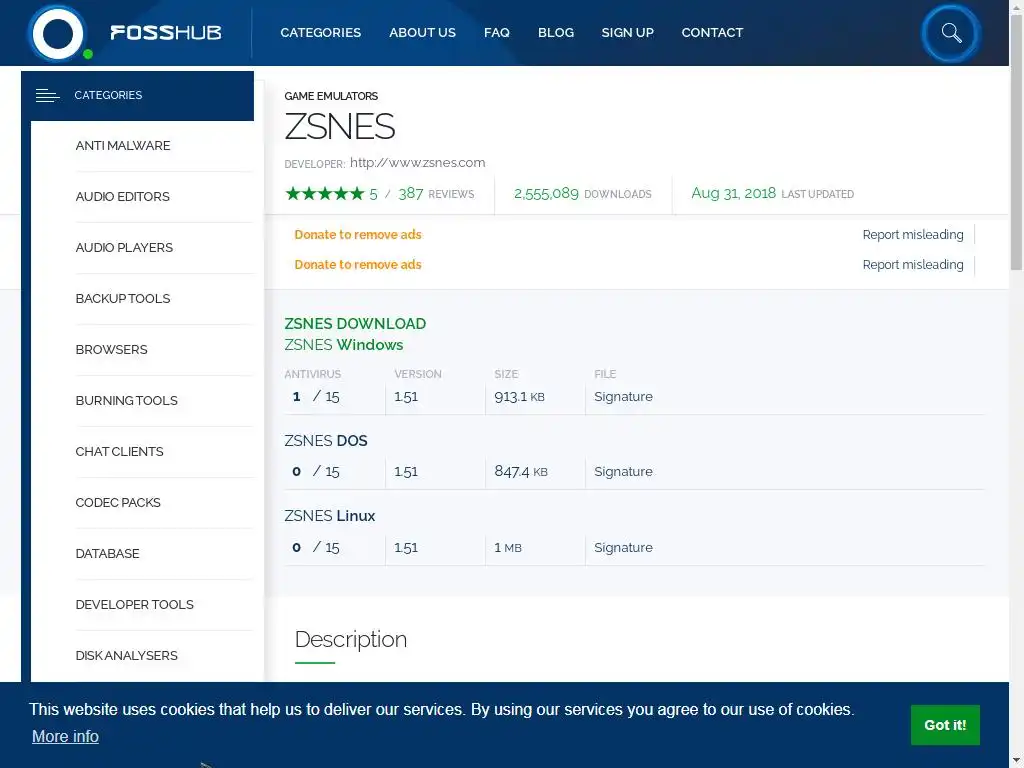Click the FOSSHUB wordmark text
This screenshot has height=768, width=1024.
tap(166, 33)
